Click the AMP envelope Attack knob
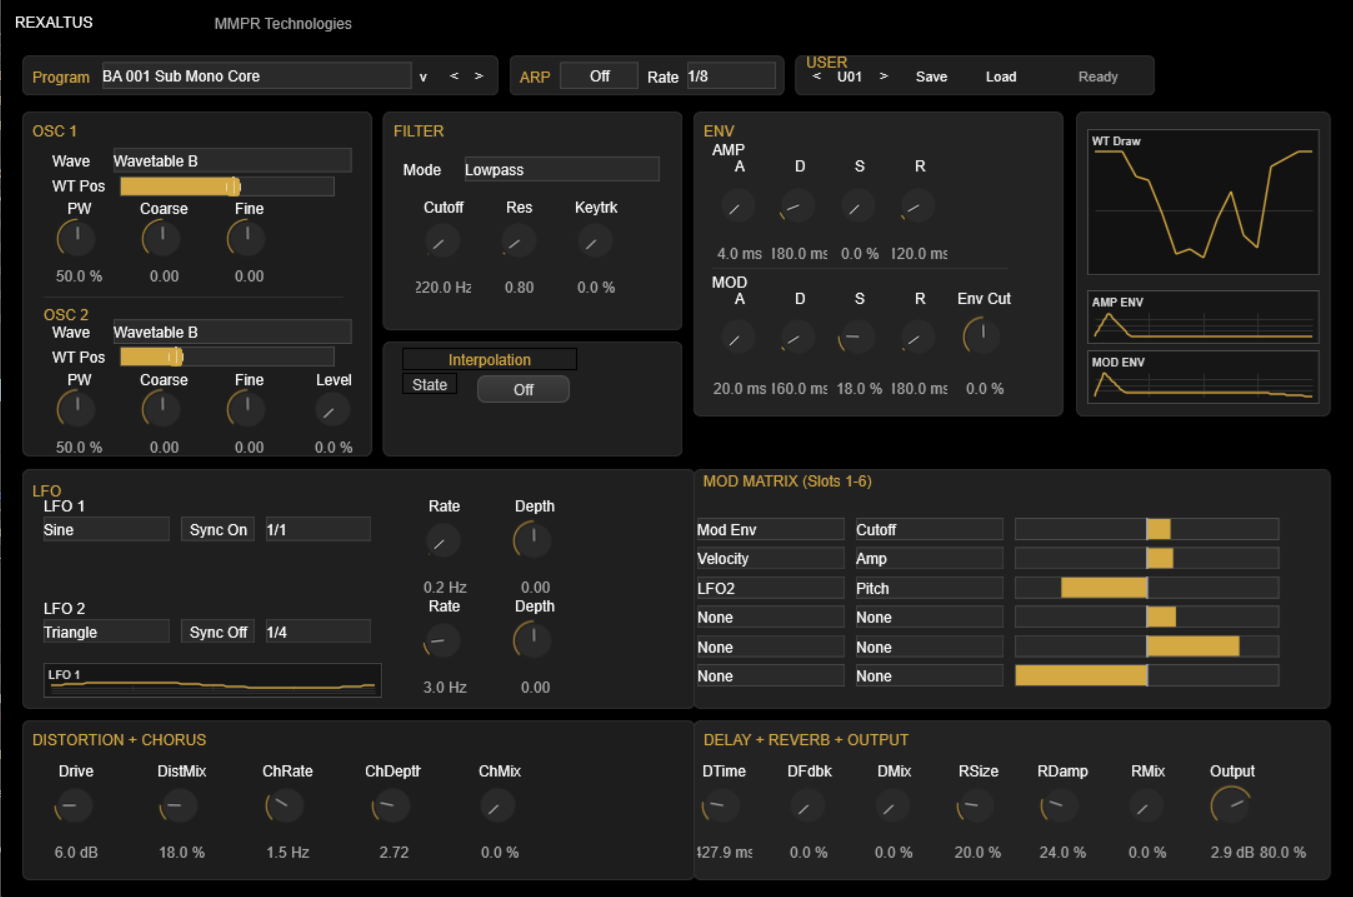 tap(737, 206)
